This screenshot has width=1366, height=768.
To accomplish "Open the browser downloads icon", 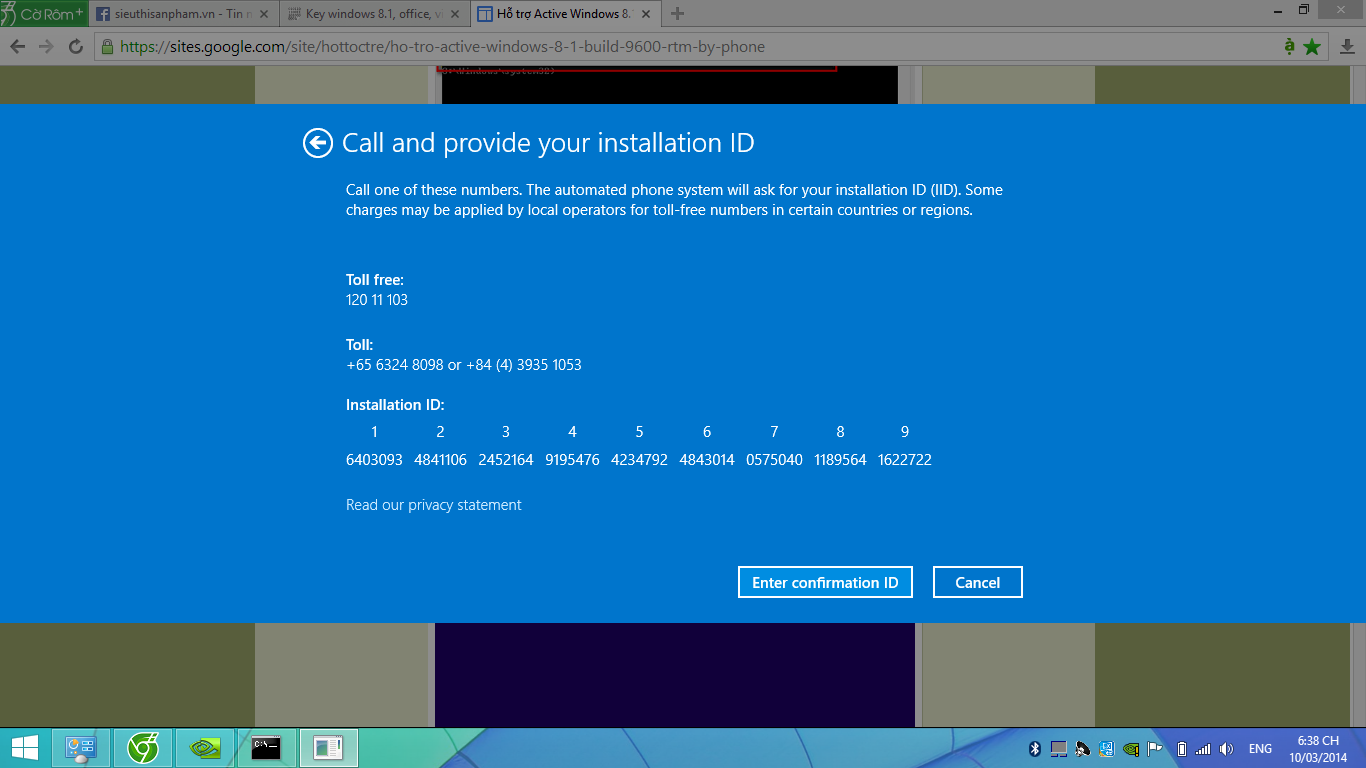I will pyautogui.click(x=1347, y=47).
